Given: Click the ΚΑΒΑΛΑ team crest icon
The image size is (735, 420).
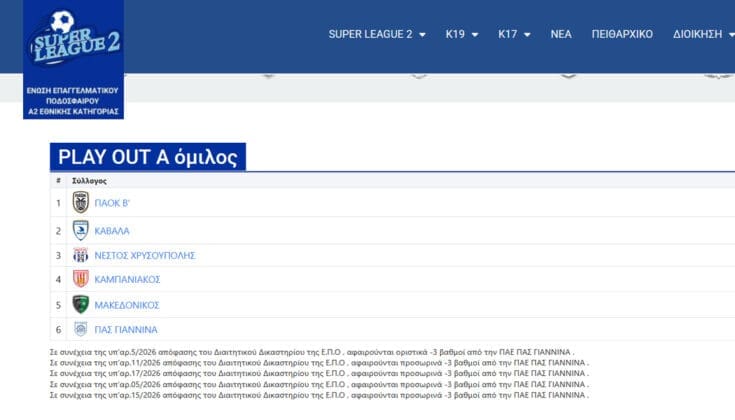Looking at the screenshot, I should (81, 231).
